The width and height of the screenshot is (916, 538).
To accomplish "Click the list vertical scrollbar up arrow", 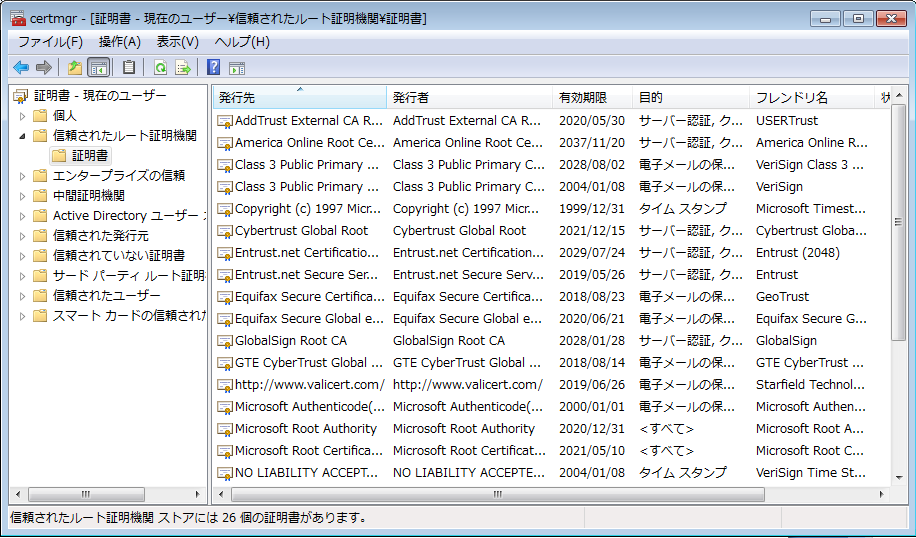I will click(x=899, y=95).
